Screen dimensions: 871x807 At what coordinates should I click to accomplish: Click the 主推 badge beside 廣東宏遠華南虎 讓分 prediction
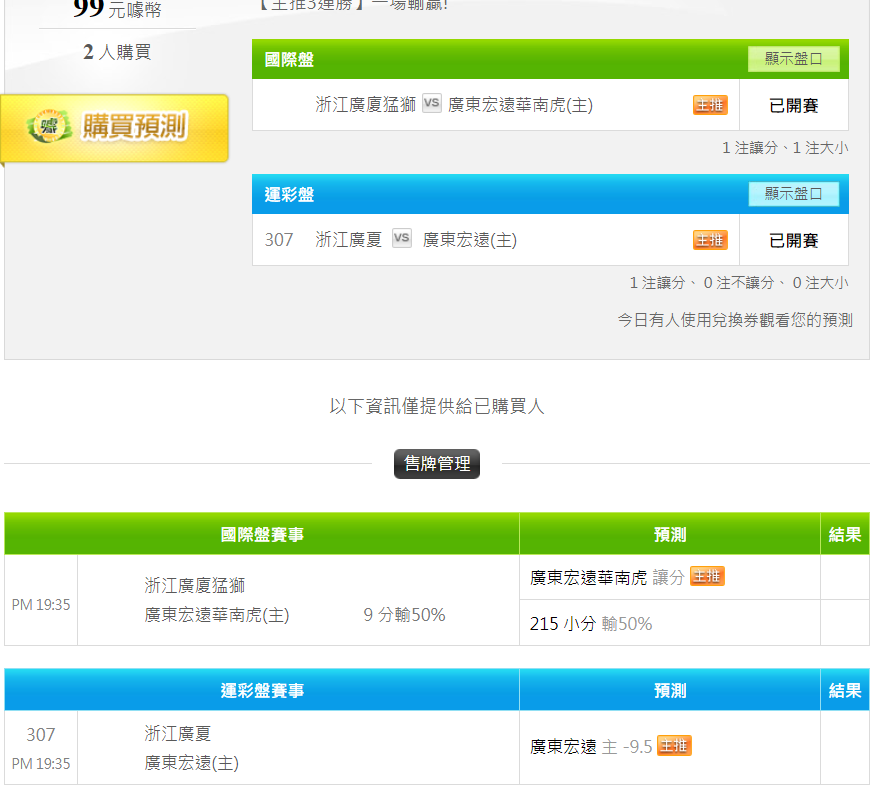707,576
